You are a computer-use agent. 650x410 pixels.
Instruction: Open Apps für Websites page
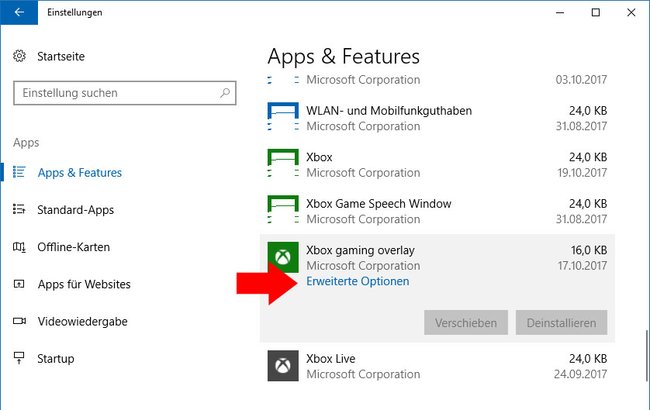click(x=84, y=284)
